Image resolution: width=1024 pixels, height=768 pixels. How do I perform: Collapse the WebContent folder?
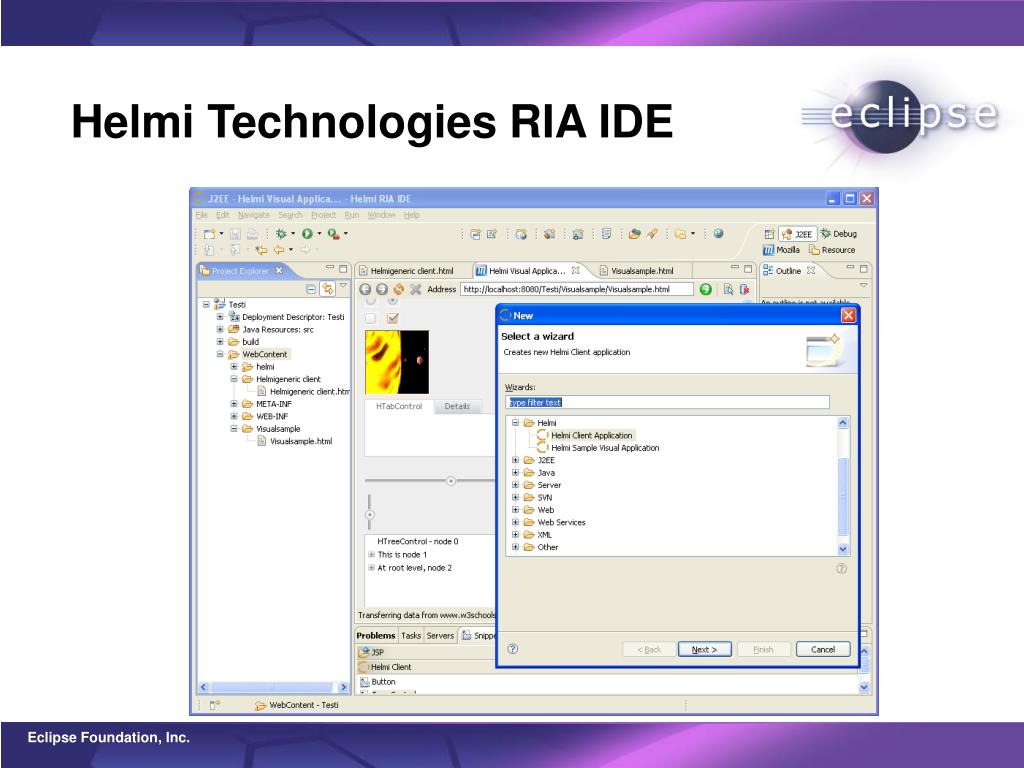click(220, 354)
